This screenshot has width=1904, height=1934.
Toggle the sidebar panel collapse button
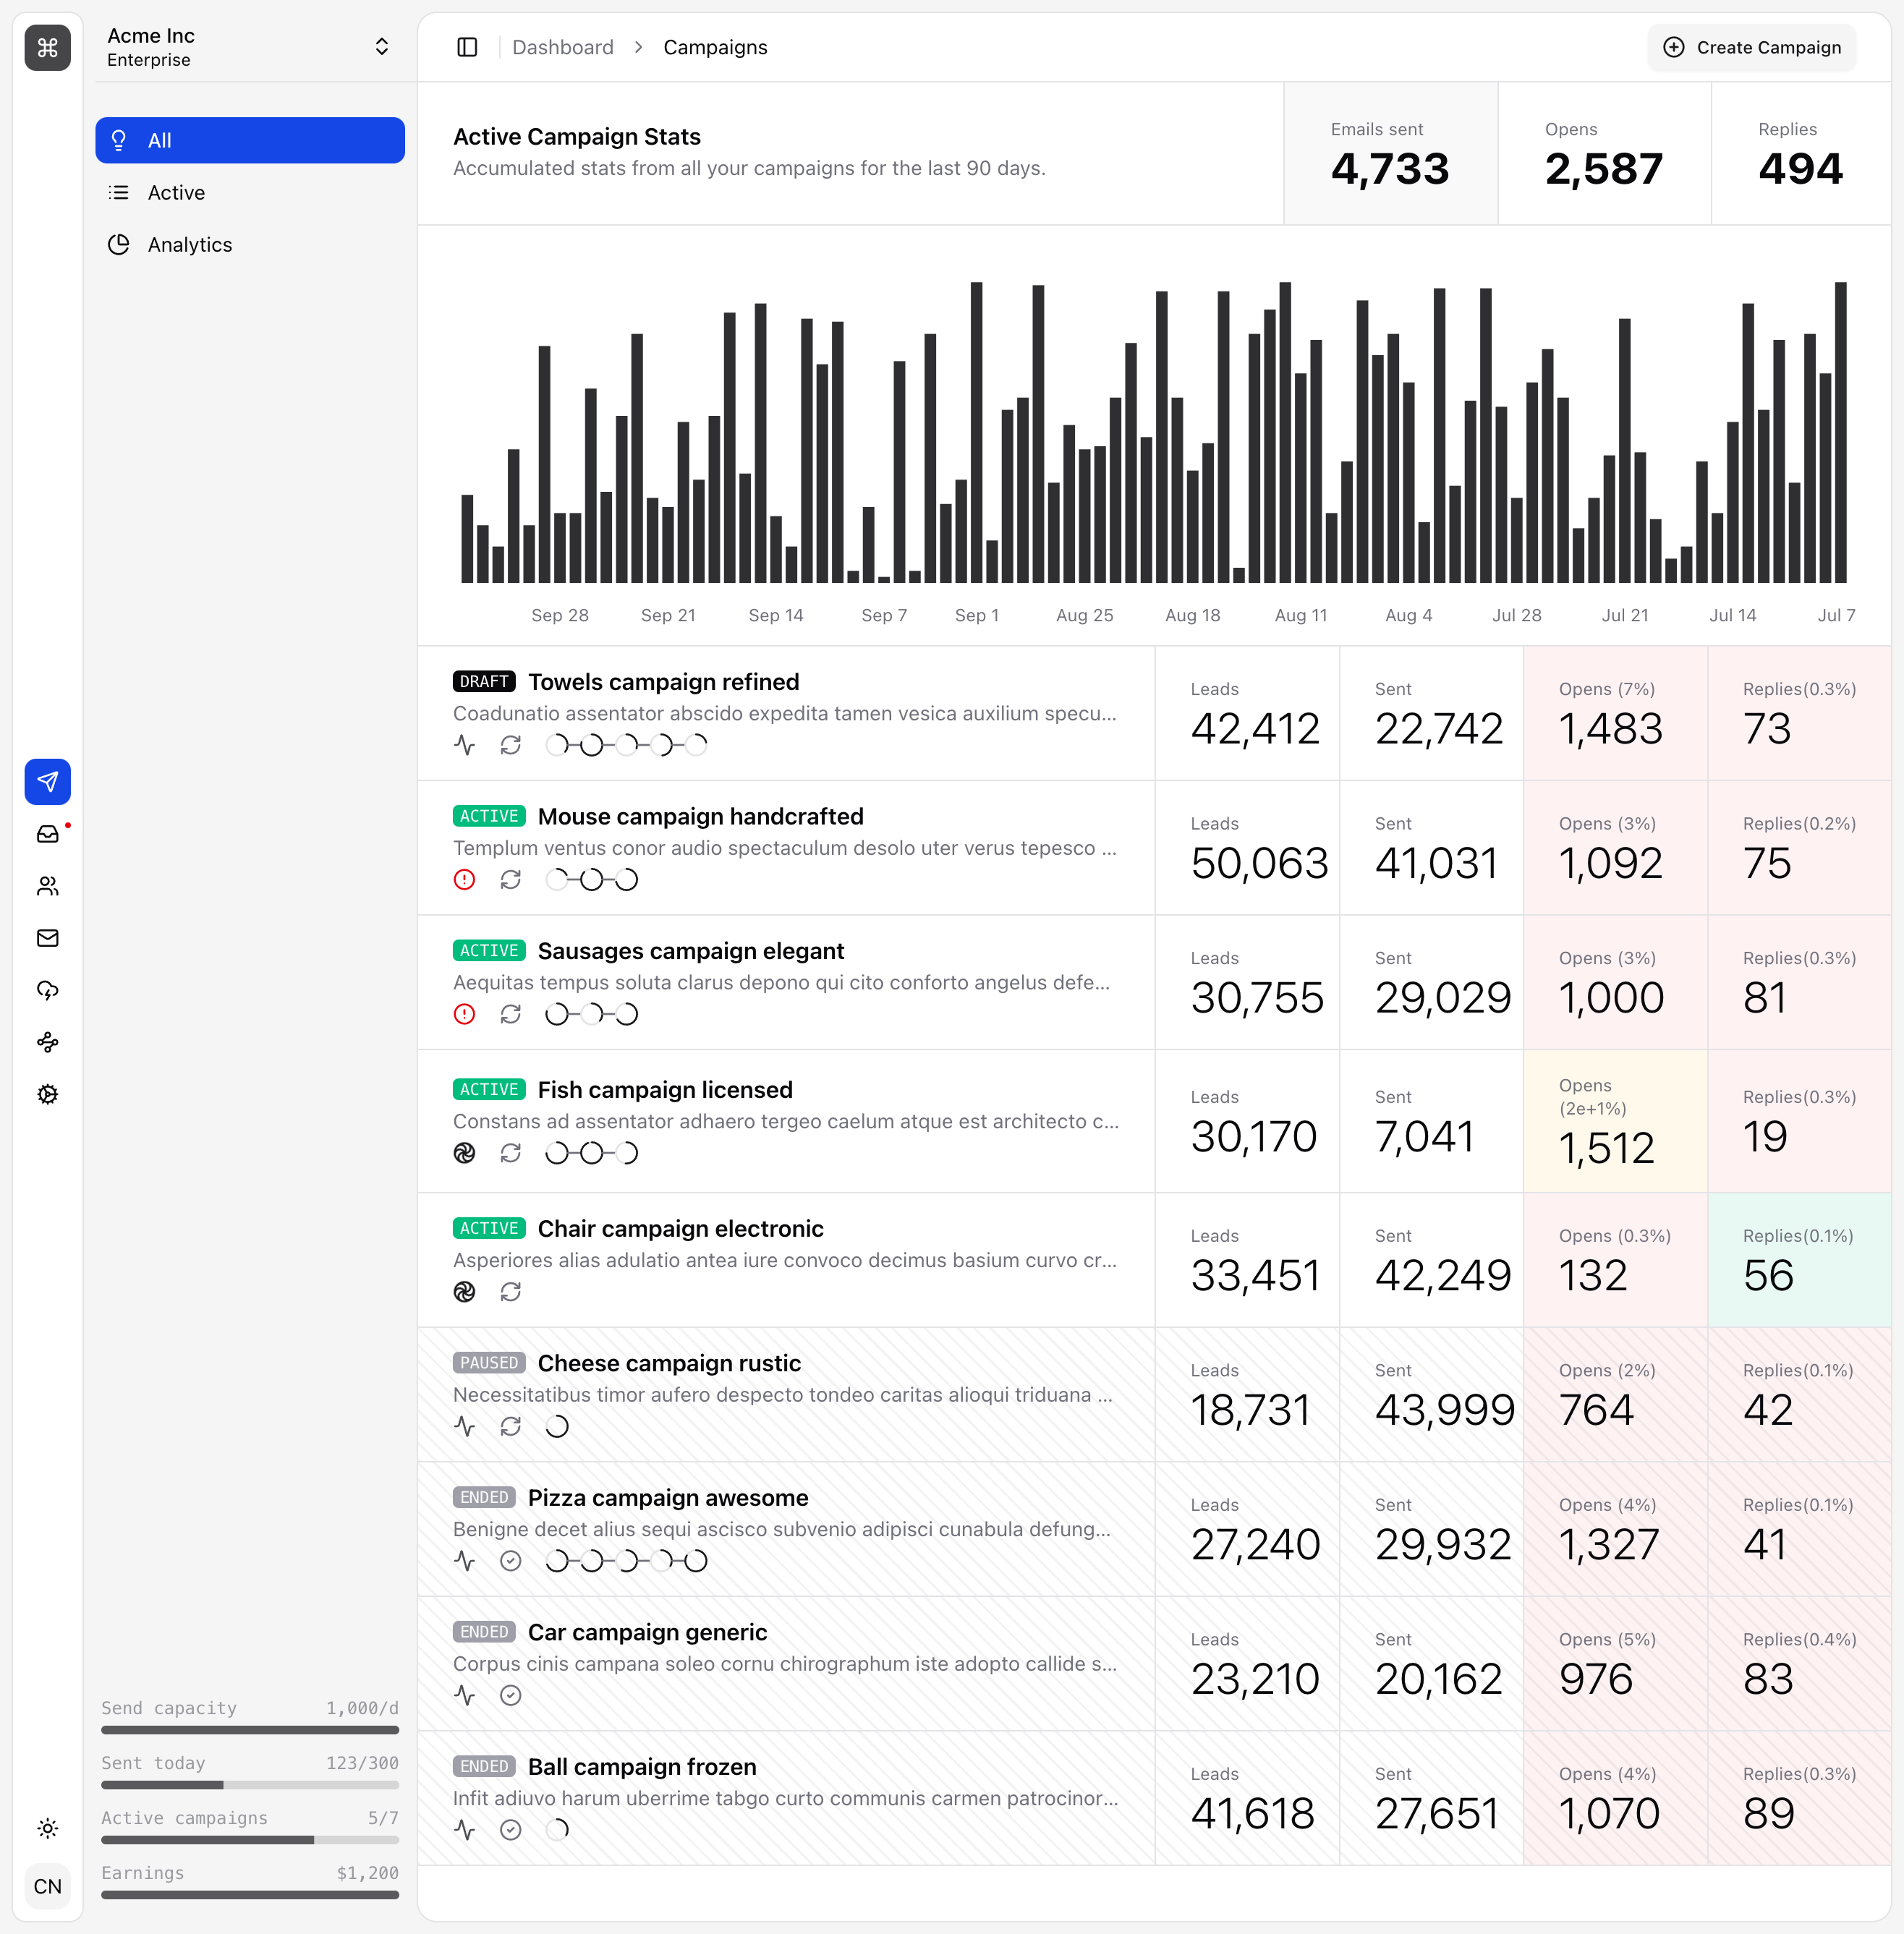click(467, 47)
